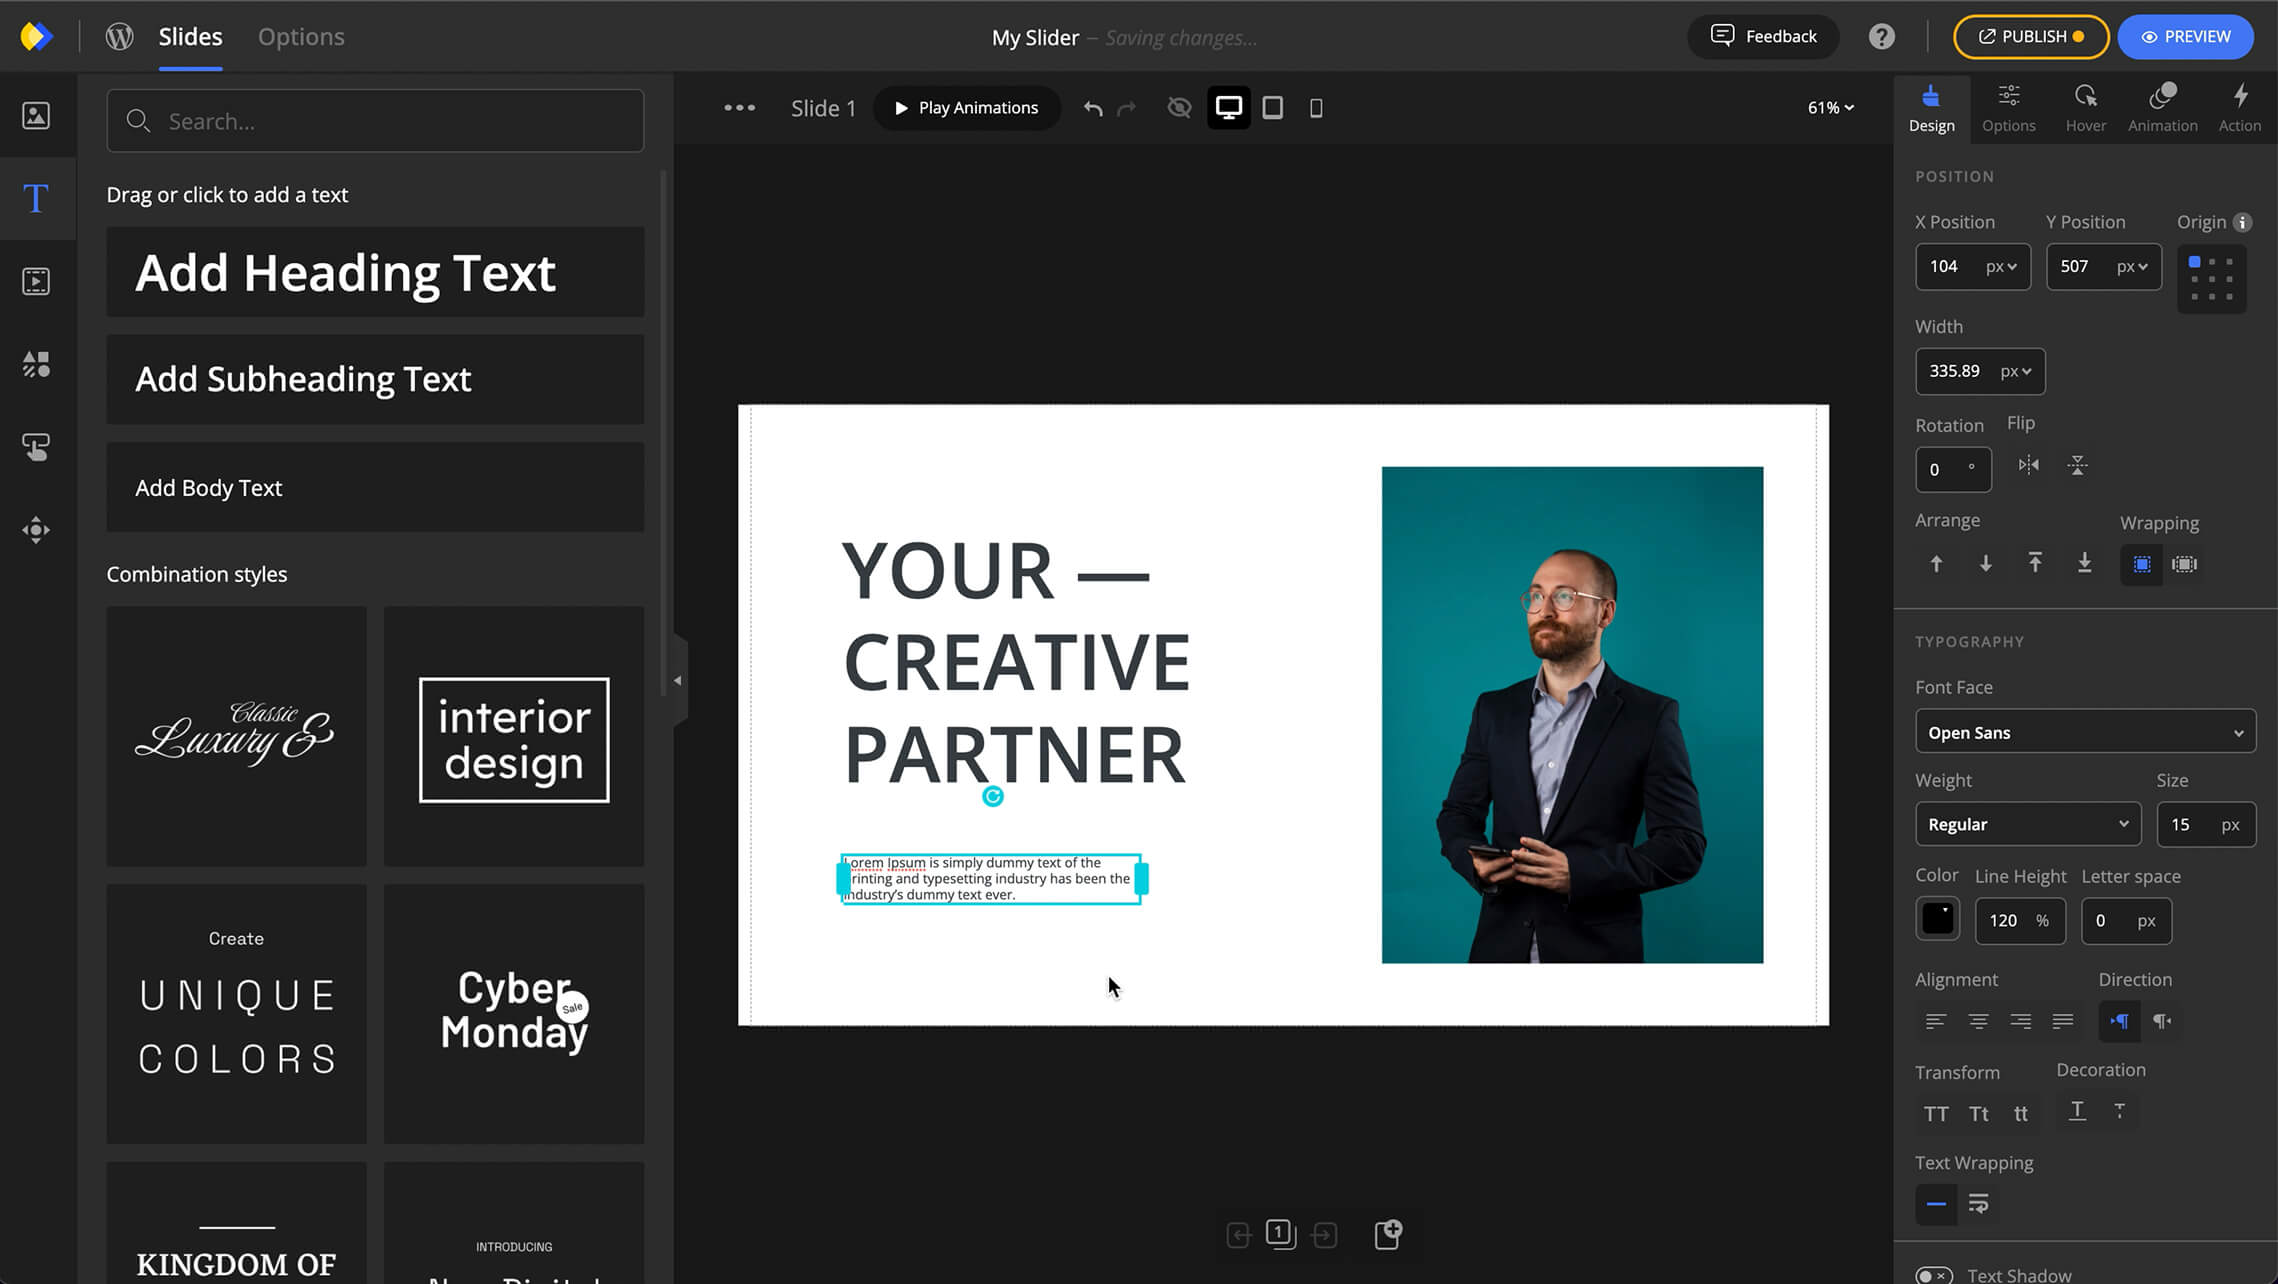
Task: Open the Options panel tab
Action: tap(2008, 108)
